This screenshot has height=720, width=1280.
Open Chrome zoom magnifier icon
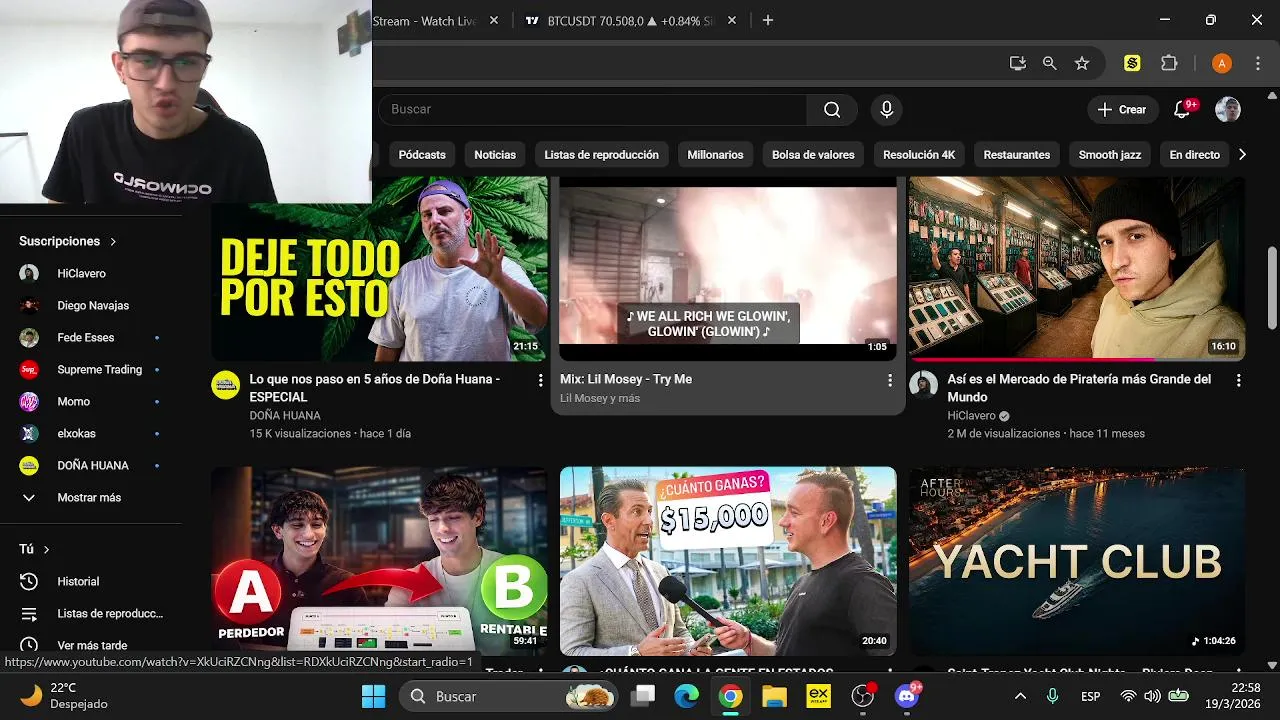1049,63
